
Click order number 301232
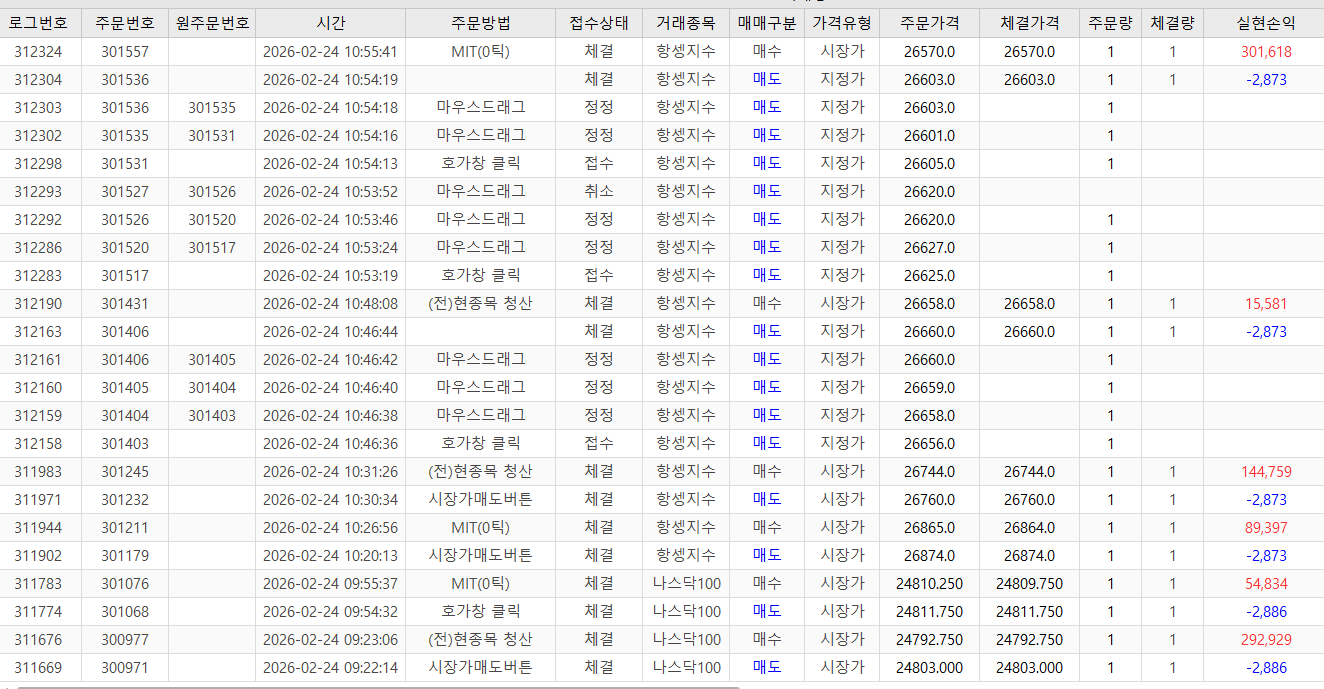[x=125, y=500]
